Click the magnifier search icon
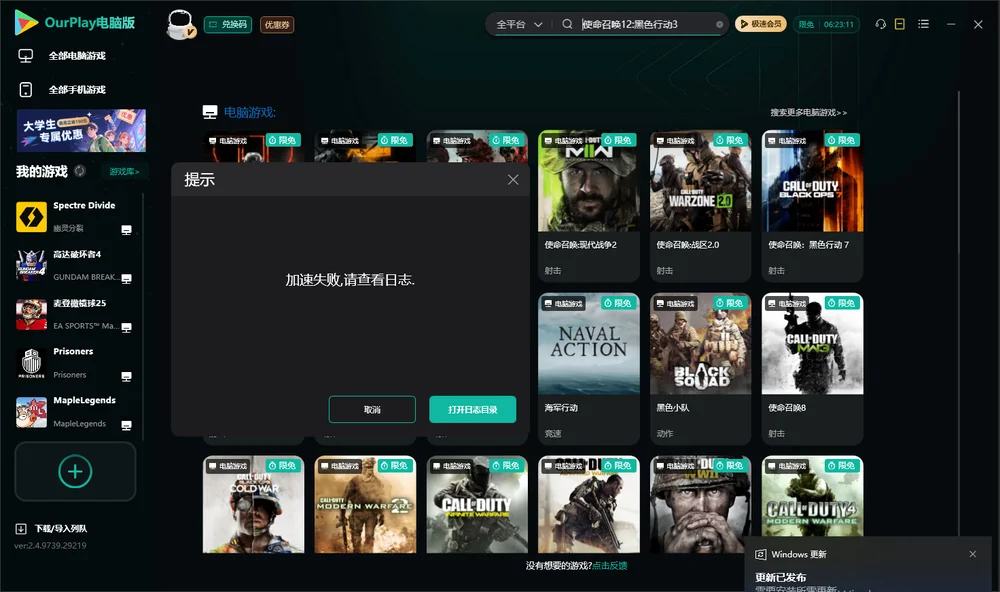Viewport: 1000px width, 592px height. pyautogui.click(x=567, y=24)
